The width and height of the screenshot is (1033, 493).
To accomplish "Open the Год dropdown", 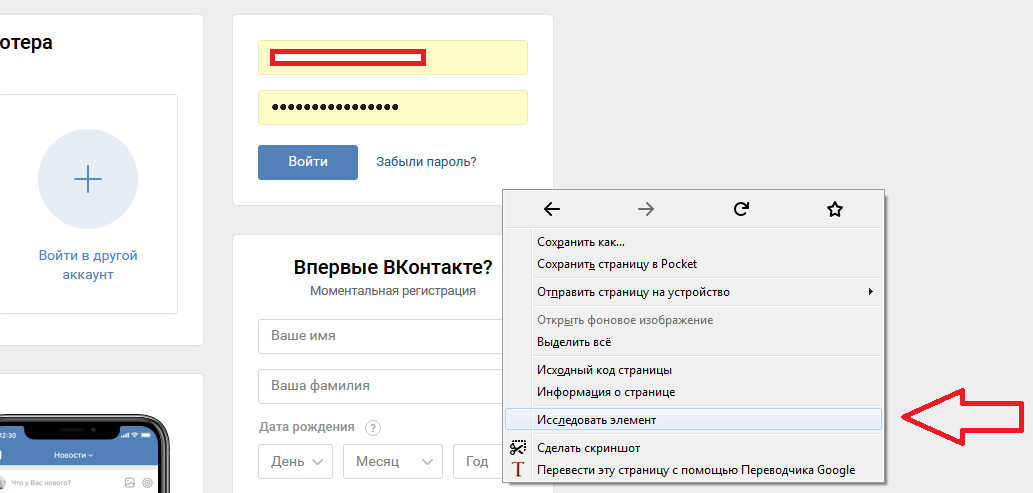I will [477, 461].
